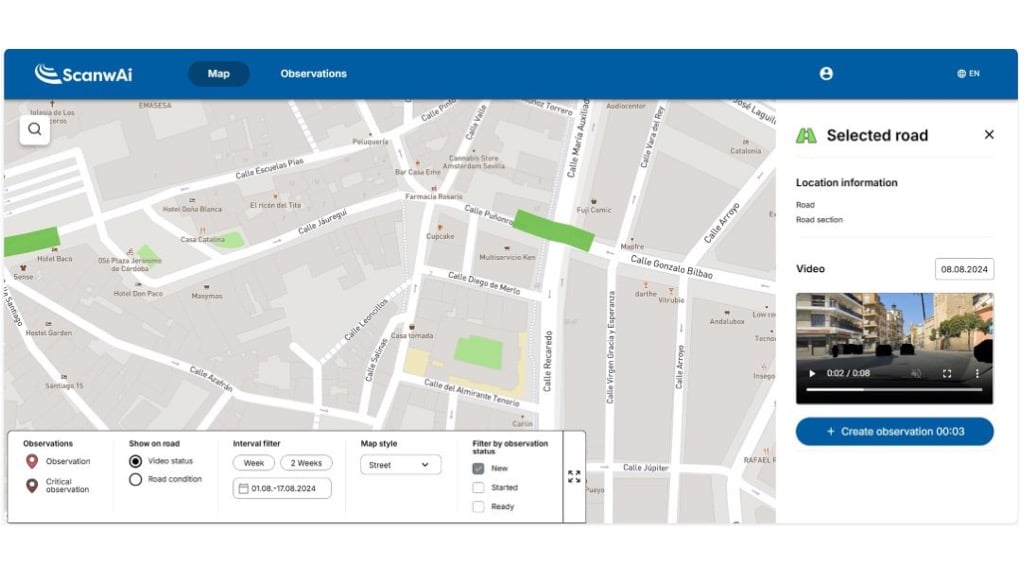1024x576 pixels.
Task: Enable the Started status checkbox
Action: pos(478,488)
